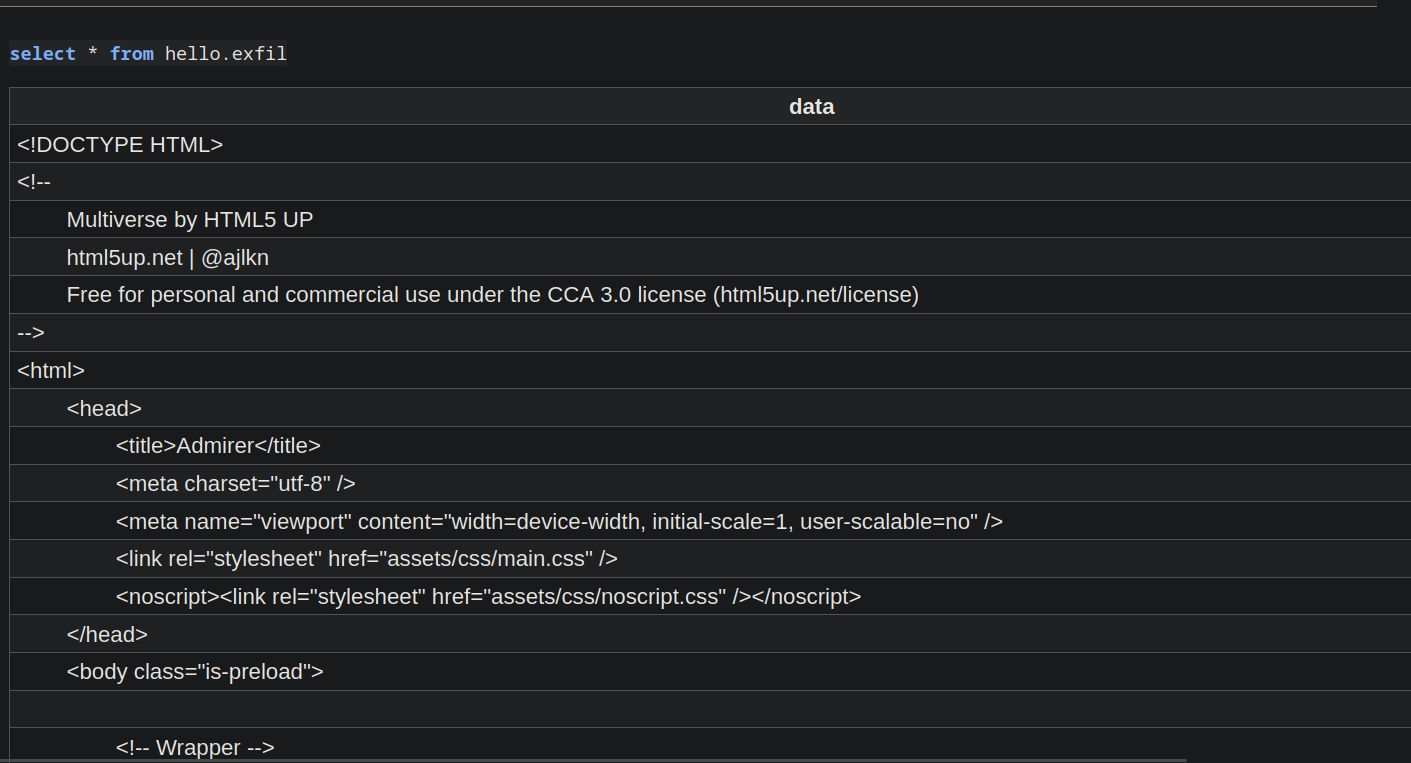
Task: Select the "<!DOCTYPE HTML>" result row
Action: 120,144
